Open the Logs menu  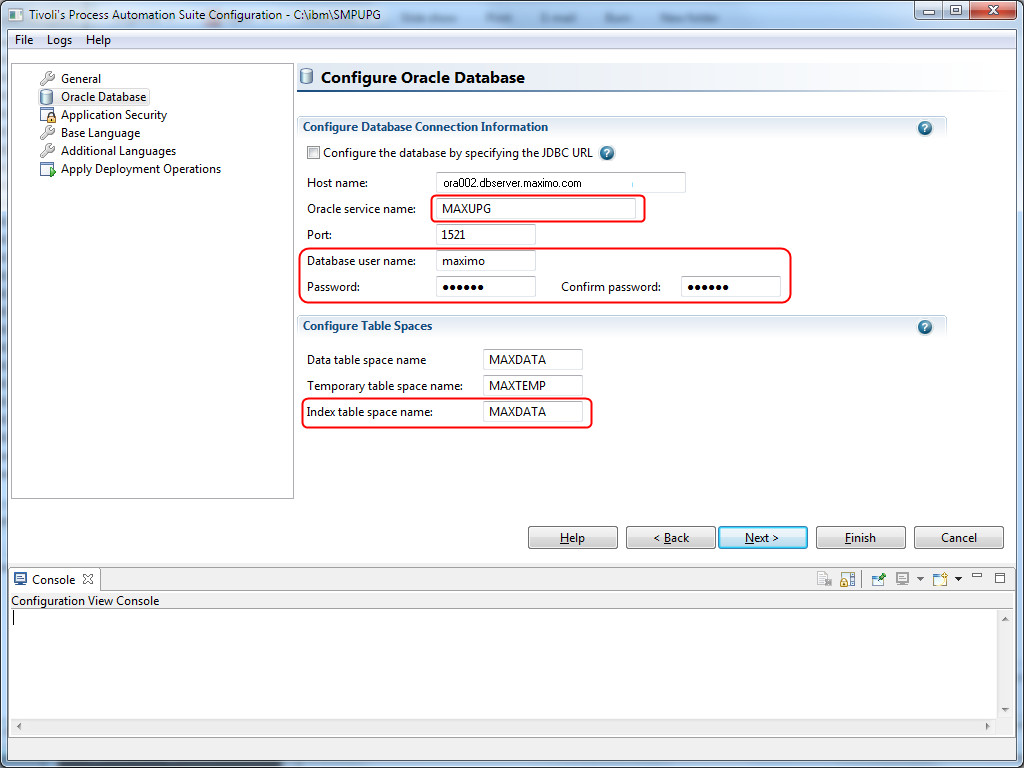click(x=59, y=40)
